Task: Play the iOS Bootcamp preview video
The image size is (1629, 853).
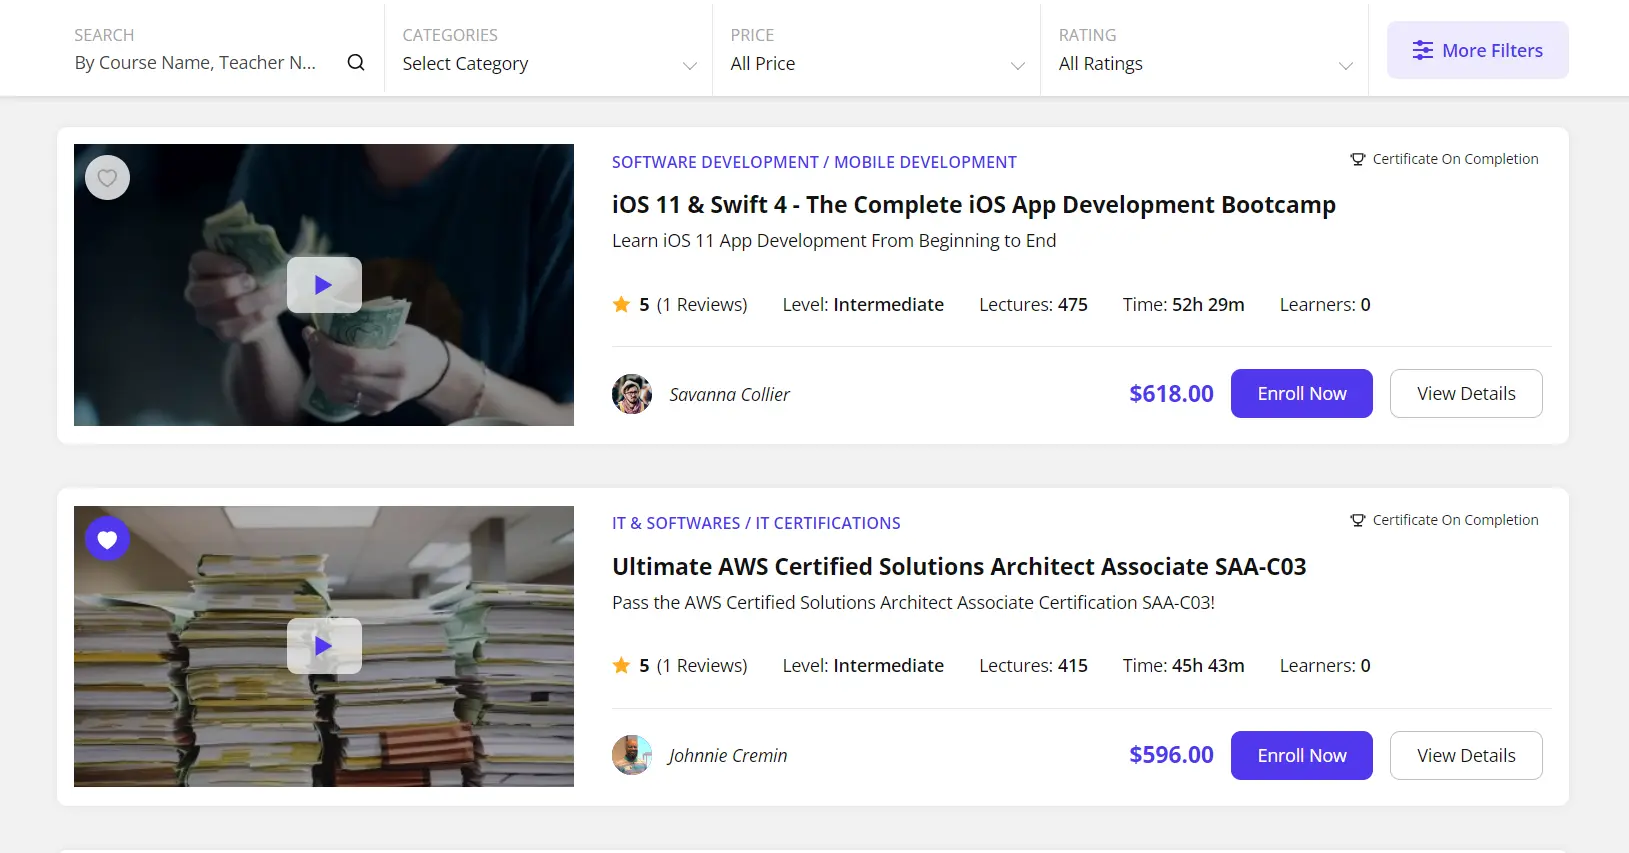Action: [324, 285]
